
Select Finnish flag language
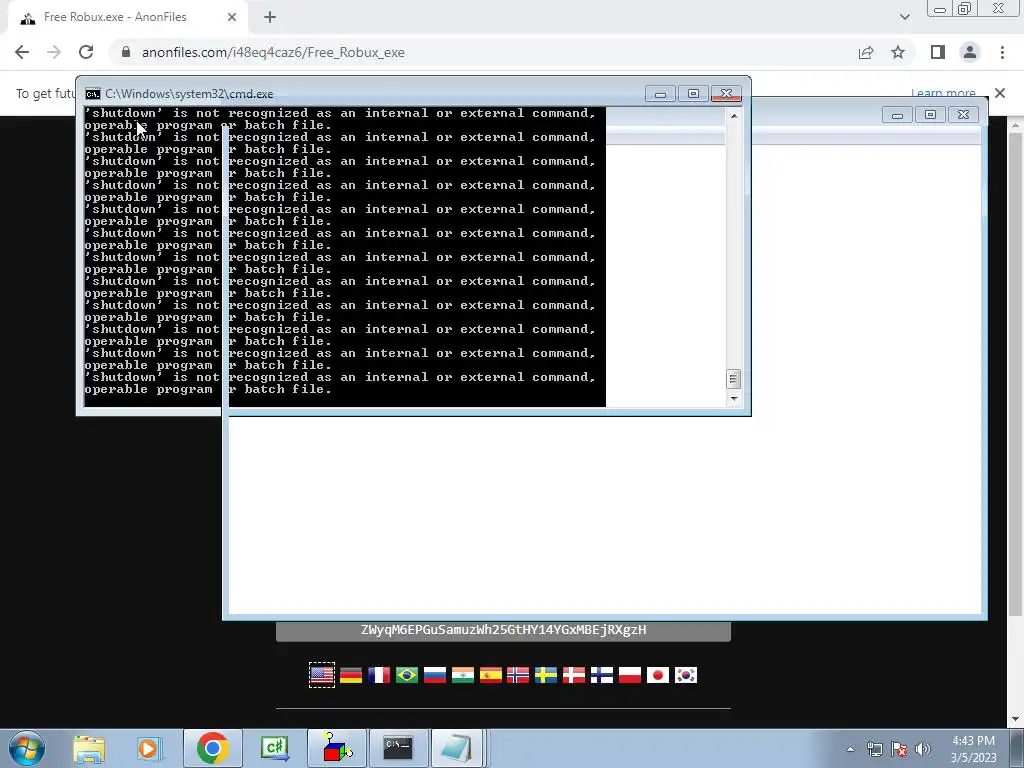(602, 675)
